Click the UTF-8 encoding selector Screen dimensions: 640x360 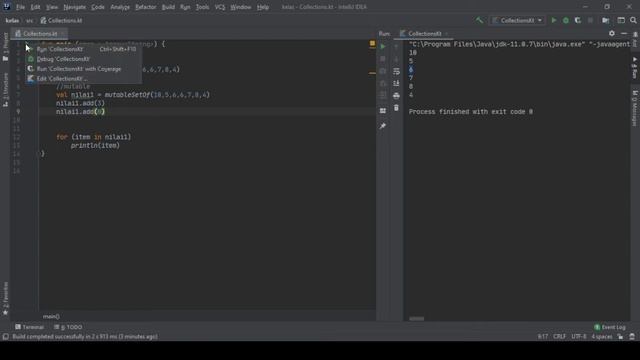point(579,337)
